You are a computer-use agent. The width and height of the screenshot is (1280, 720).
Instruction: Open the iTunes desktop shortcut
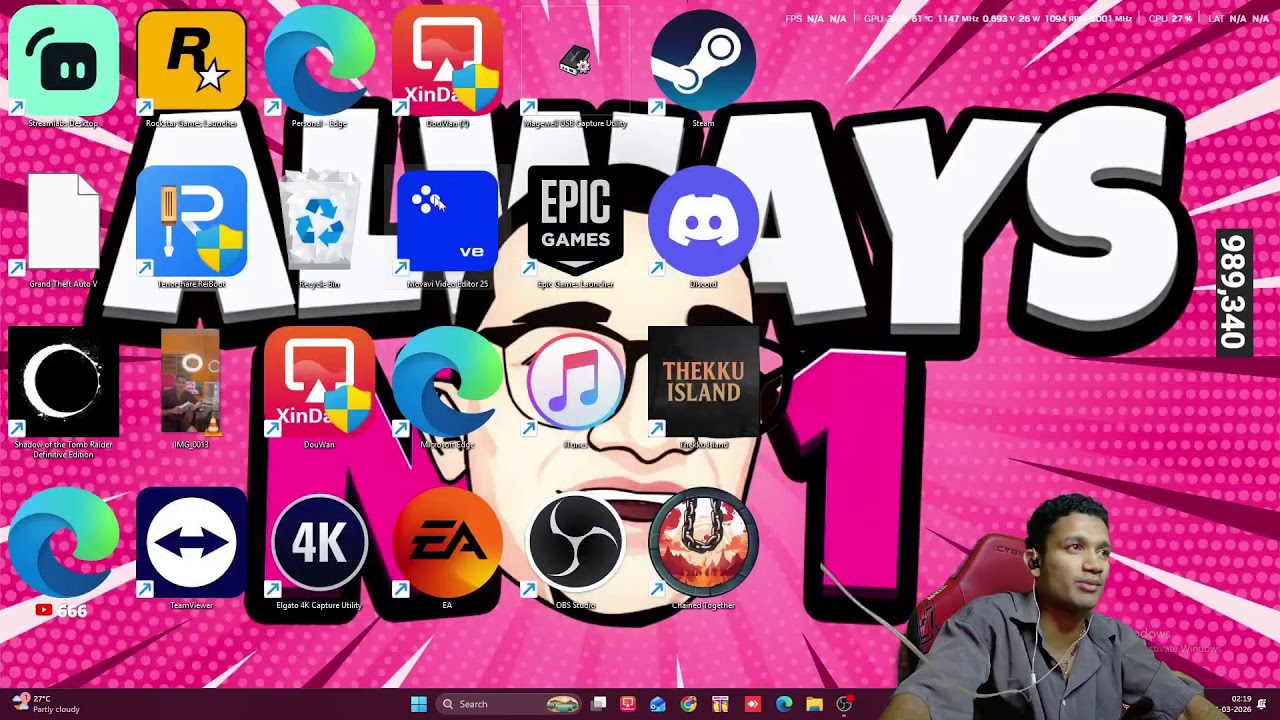575,382
